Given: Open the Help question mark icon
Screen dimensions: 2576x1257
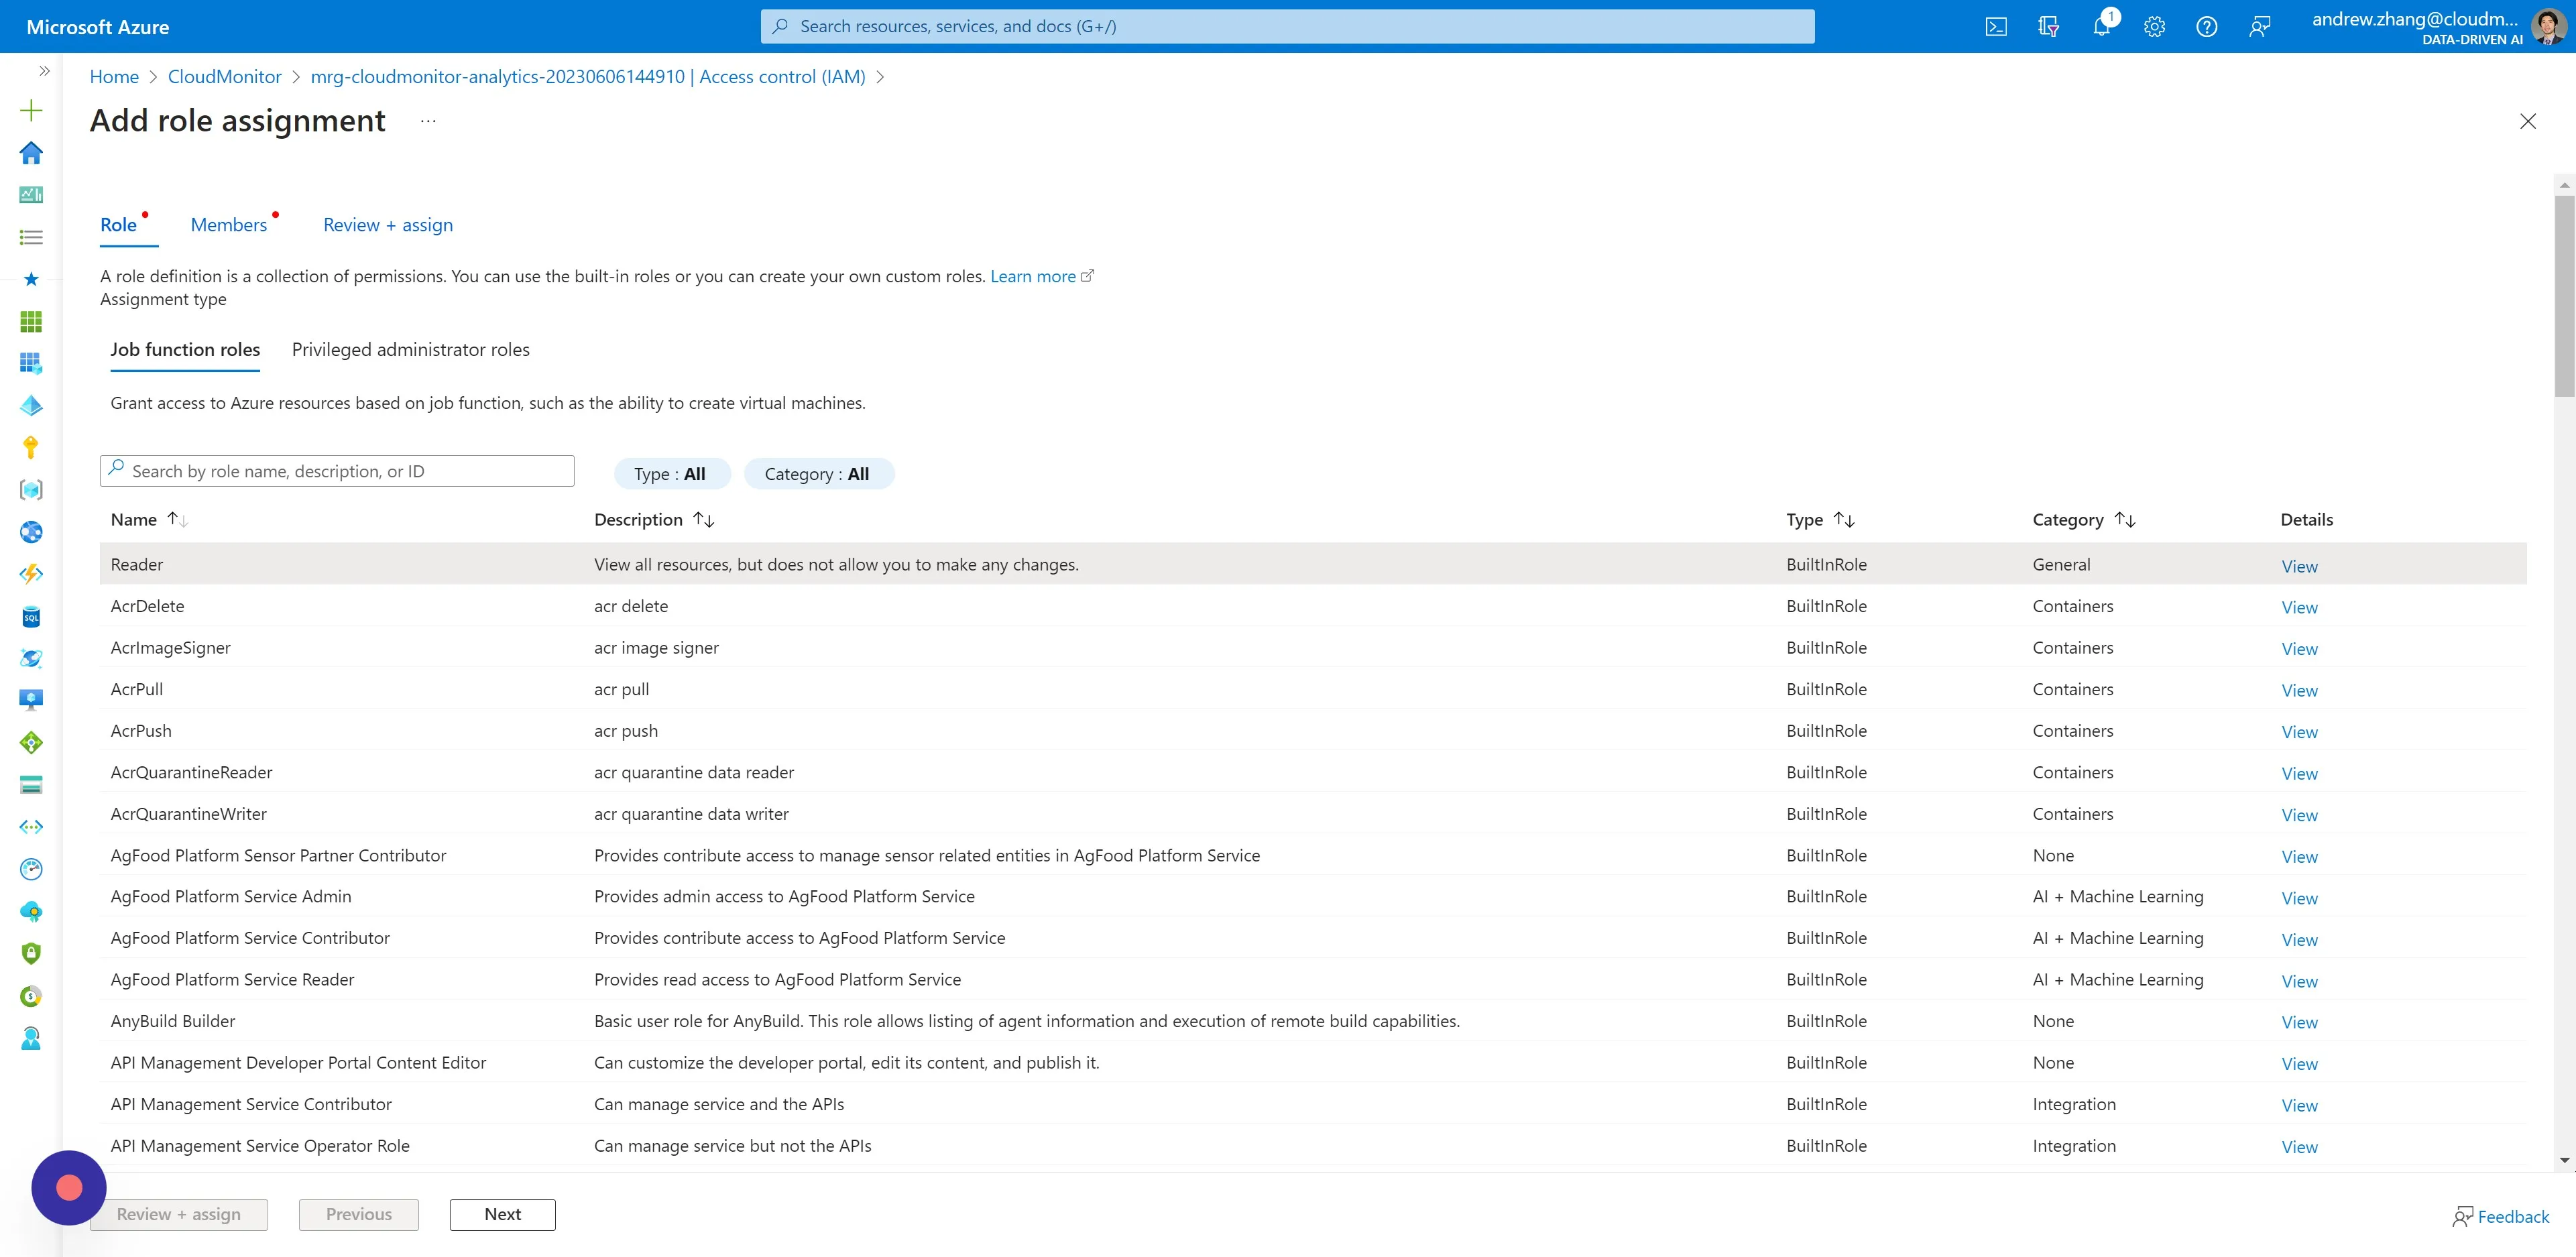Looking at the screenshot, I should pos(2206,27).
